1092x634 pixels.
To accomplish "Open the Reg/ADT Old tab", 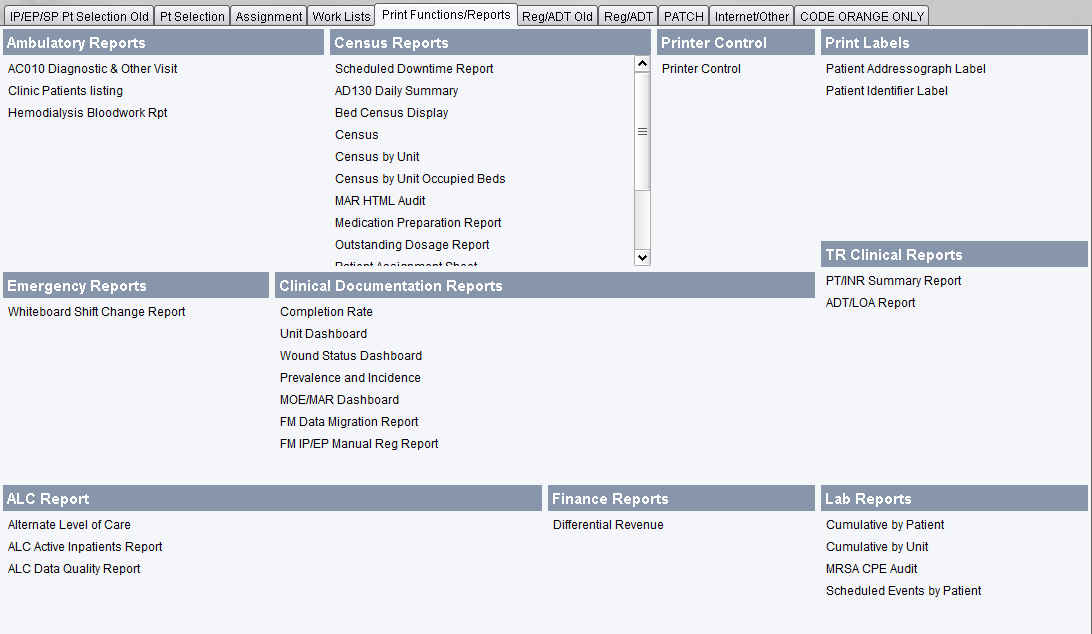I will coord(557,15).
